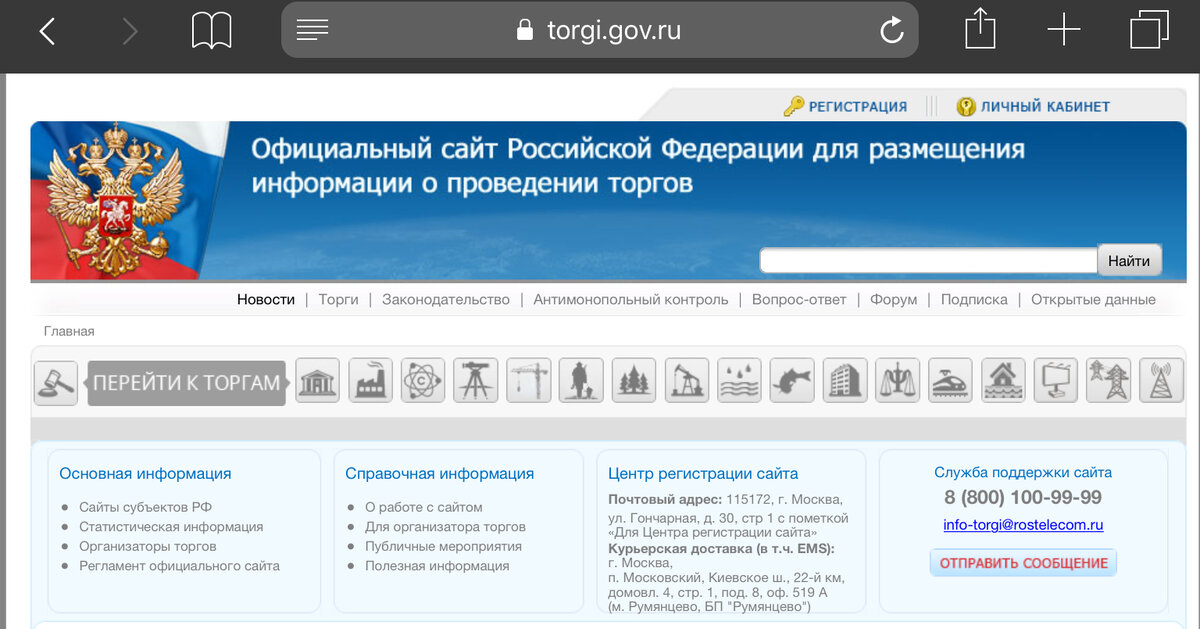The image size is (1200, 629).
Task: Open РЕГИСТРАЦИЯ with the key icon
Action: click(849, 105)
